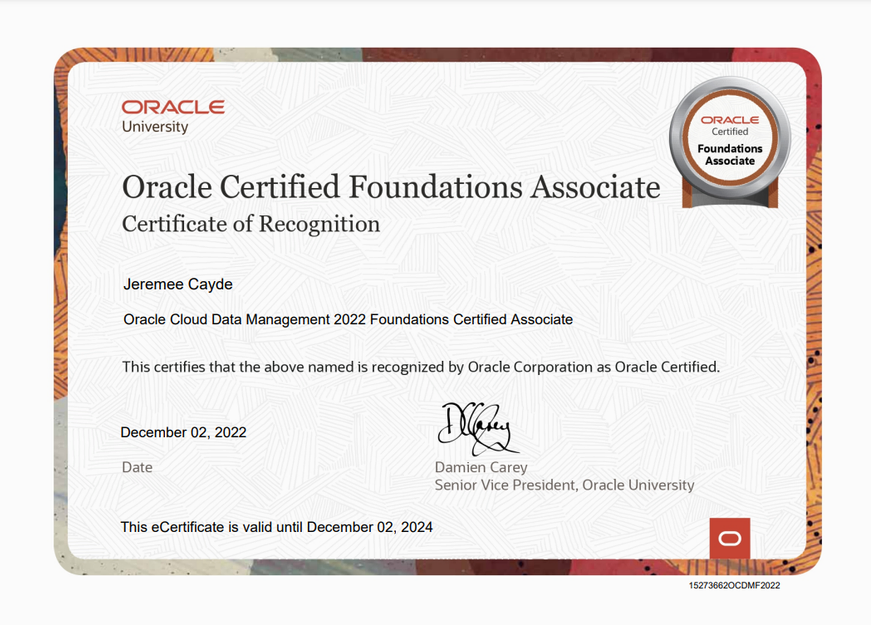Click the brown ribbon beneath the badge

[x=729, y=196]
